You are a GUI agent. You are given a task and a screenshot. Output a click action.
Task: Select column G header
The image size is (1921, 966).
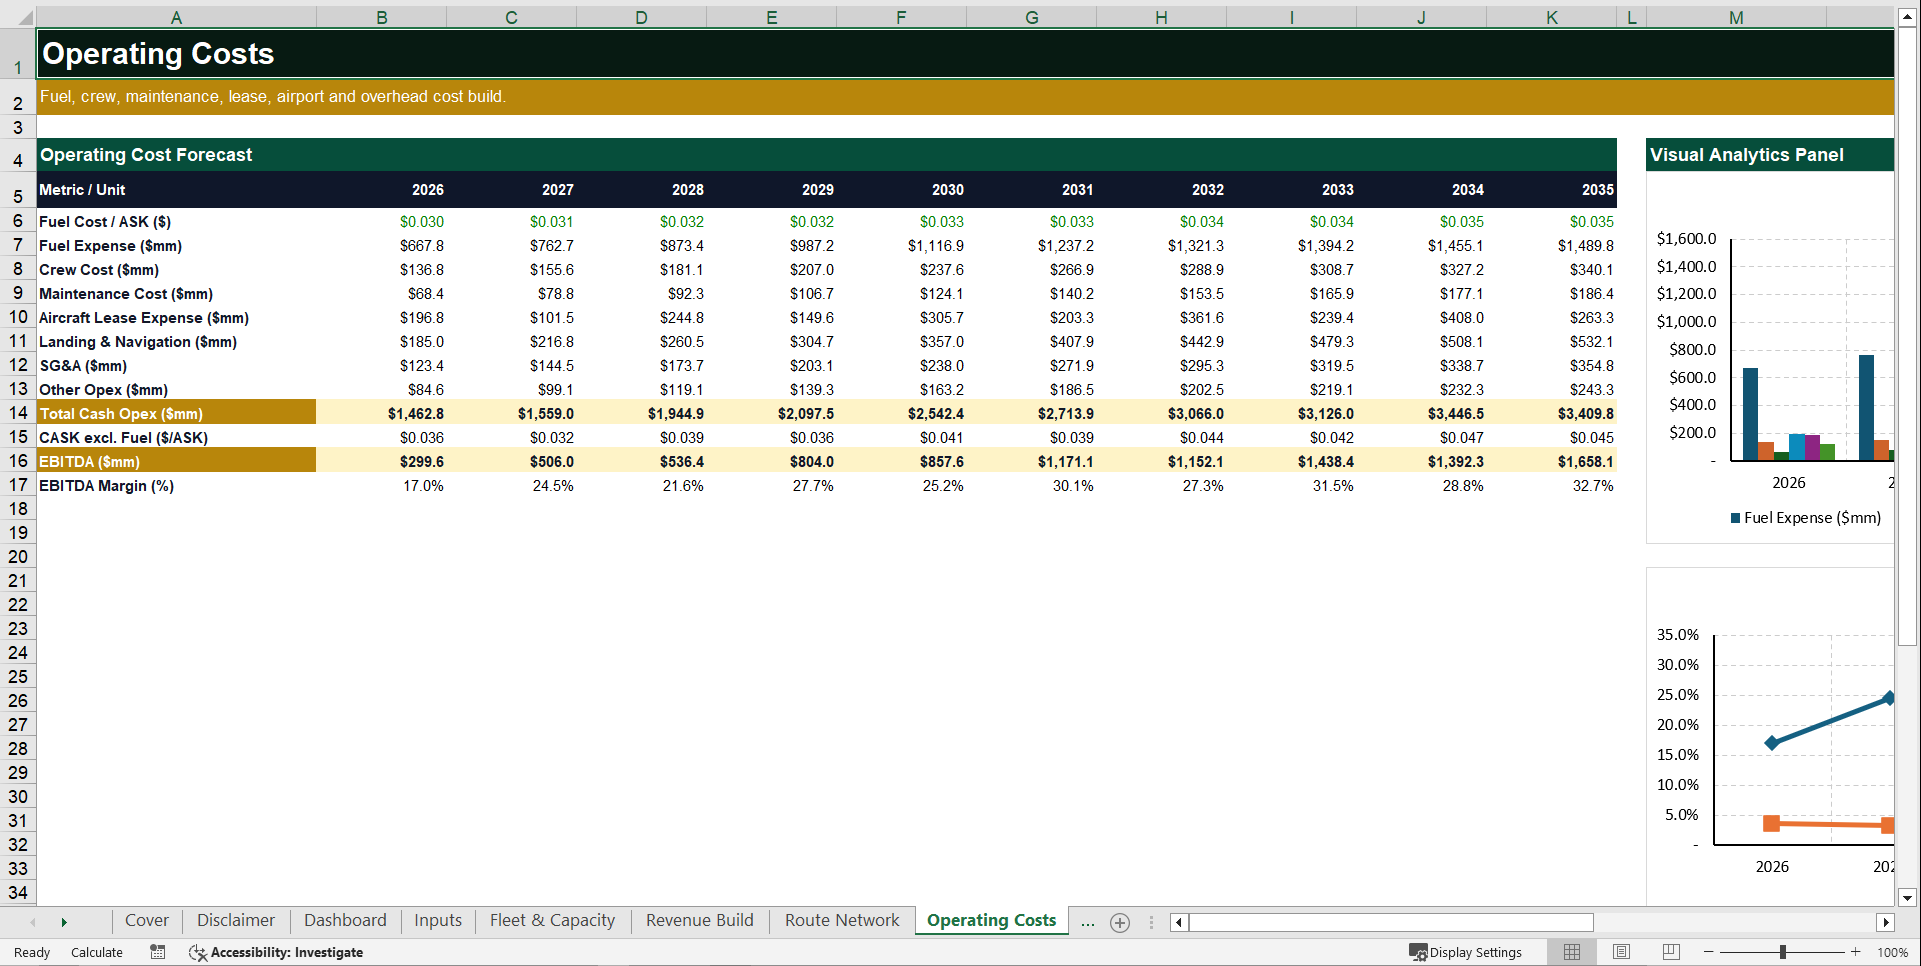pos(1031,17)
